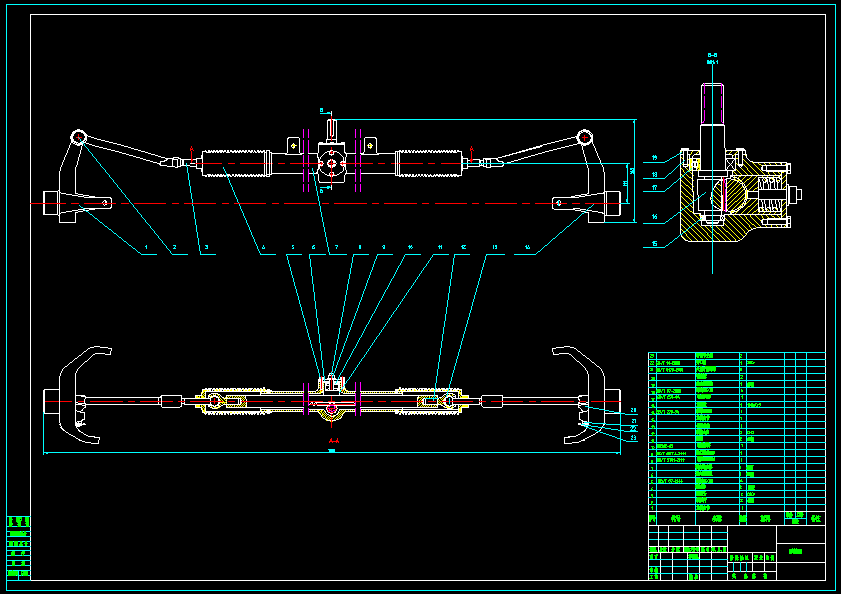The height and width of the screenshot is (594, 841).
Task: Select callout 19 in section view
Action: click(654, 158)
